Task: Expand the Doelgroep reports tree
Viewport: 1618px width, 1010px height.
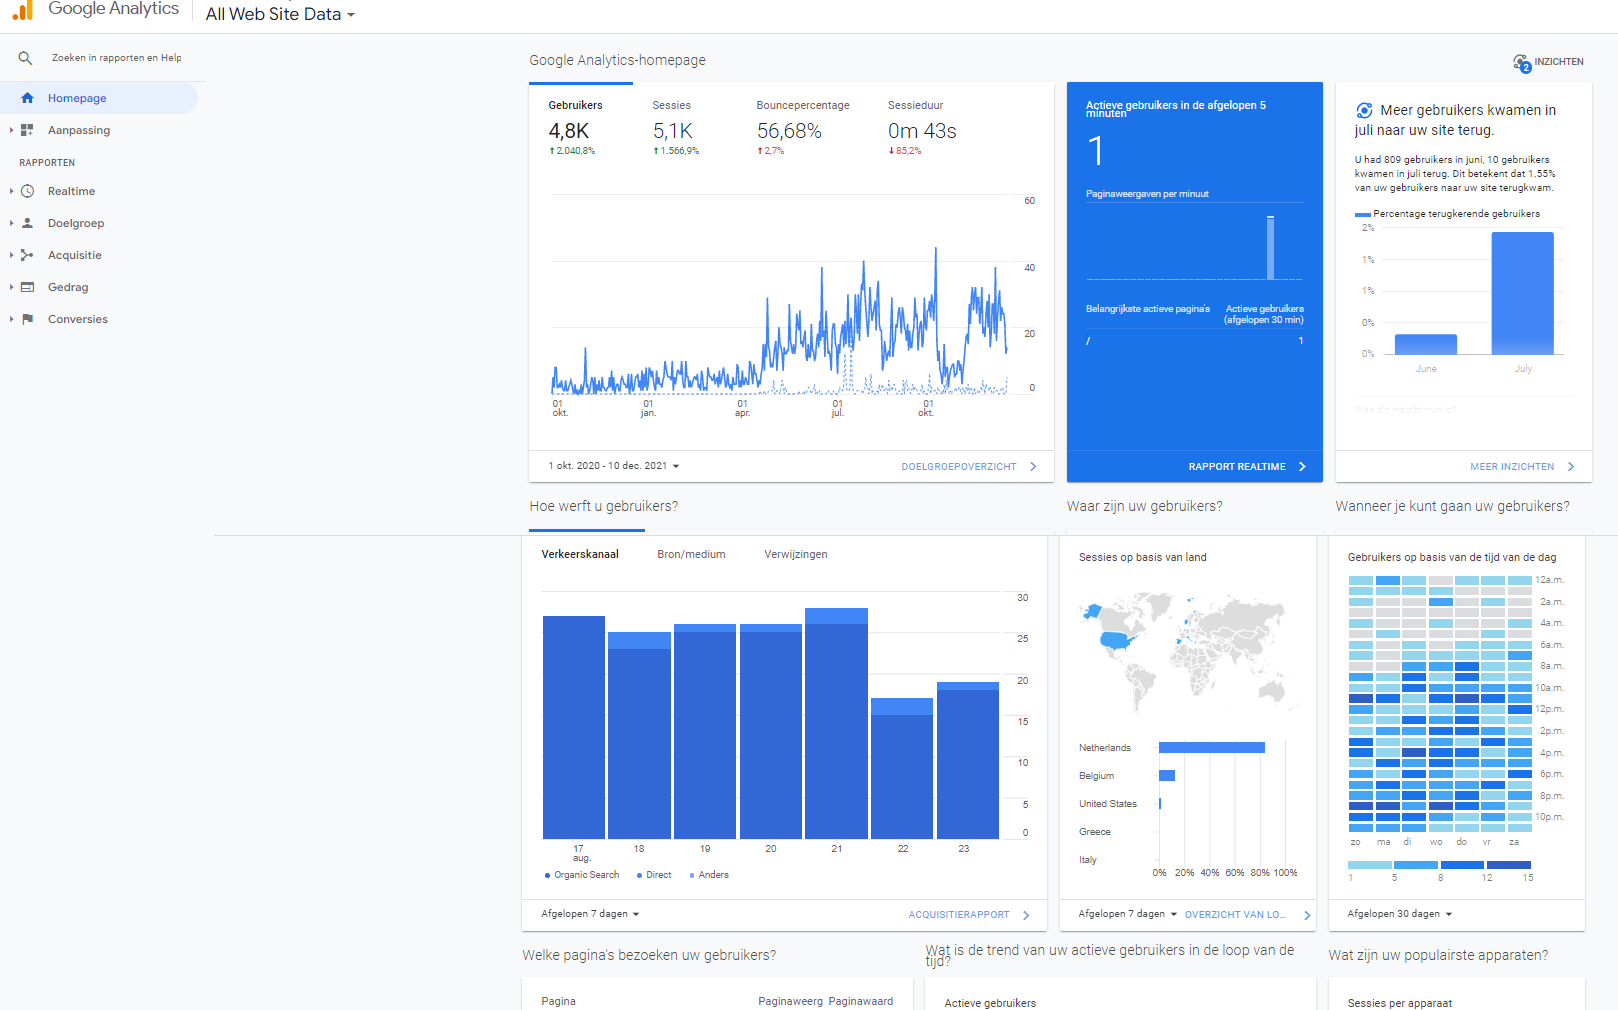Action: 11,223
